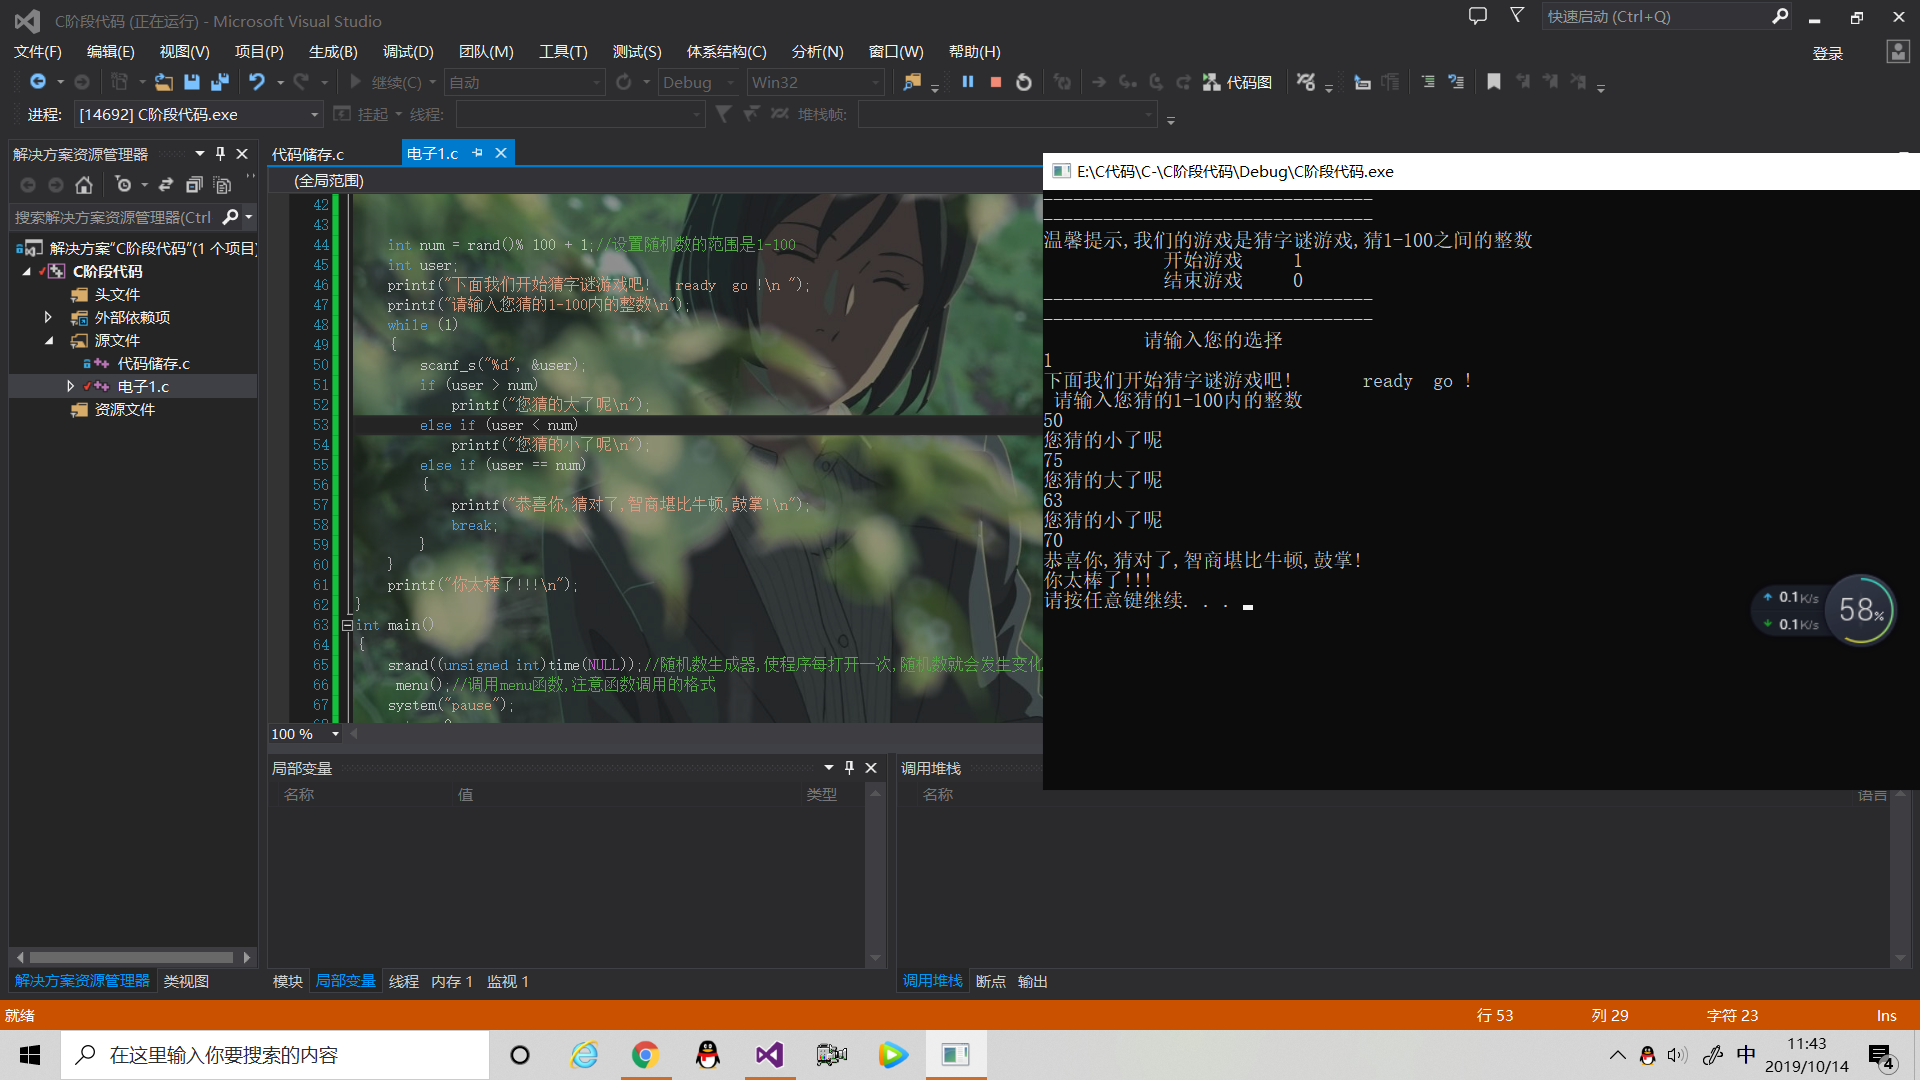Switch to the 代码储存.c editor tab

pos(308,154)
